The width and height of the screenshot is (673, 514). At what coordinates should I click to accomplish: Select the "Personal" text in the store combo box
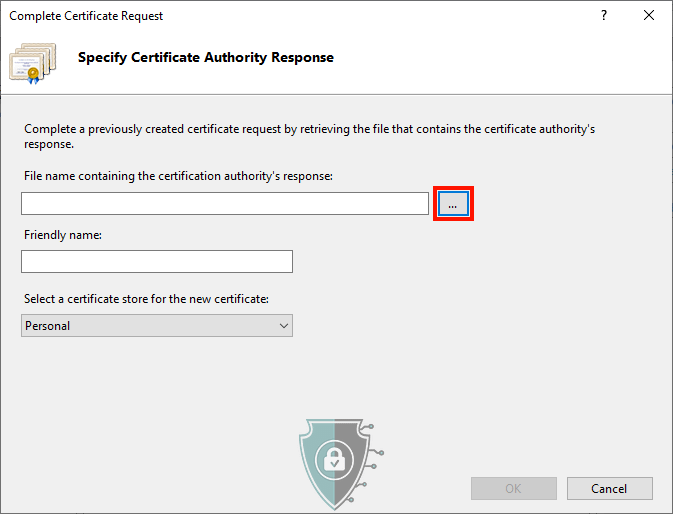coord(48,326)
